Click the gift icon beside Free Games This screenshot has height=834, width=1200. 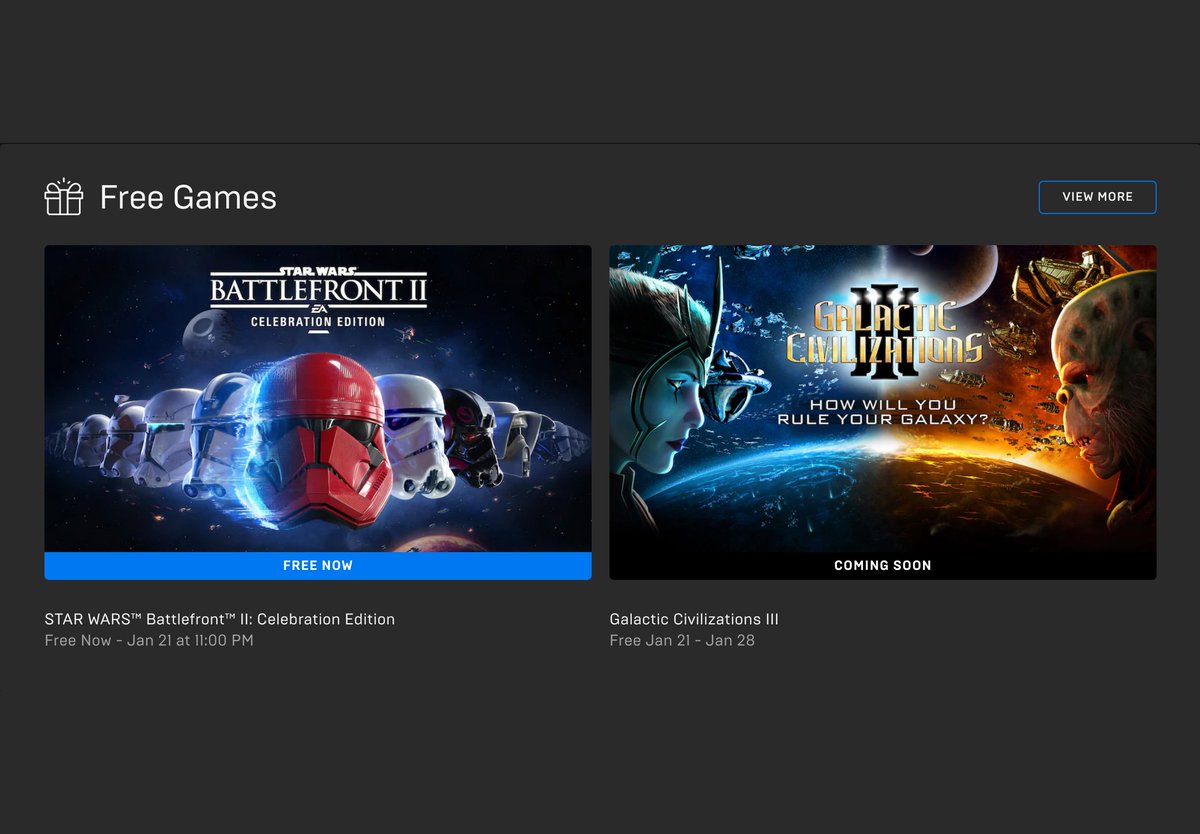63,197
